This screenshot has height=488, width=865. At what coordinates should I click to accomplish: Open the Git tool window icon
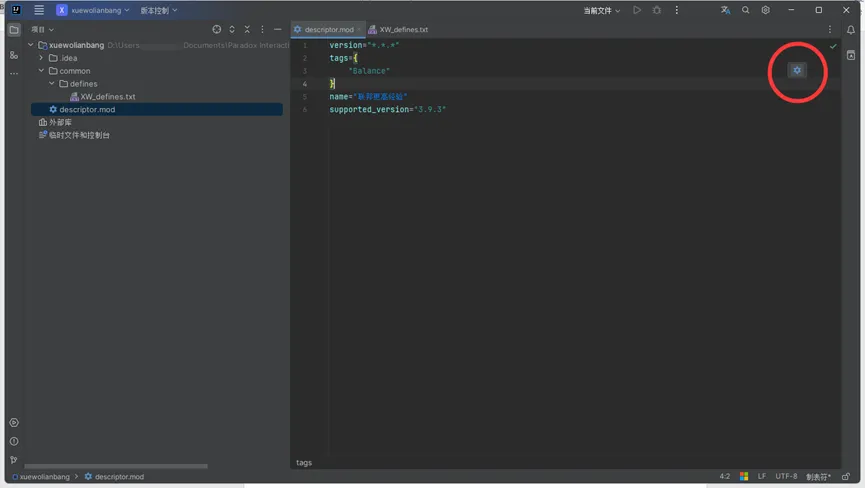point(14,460)
